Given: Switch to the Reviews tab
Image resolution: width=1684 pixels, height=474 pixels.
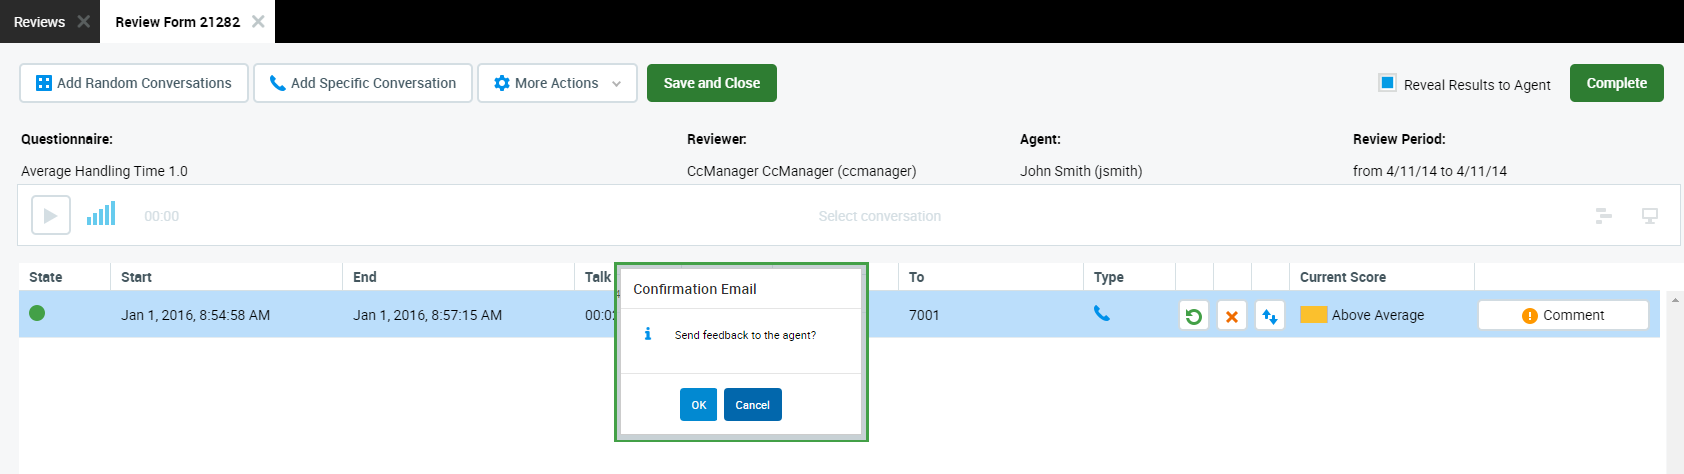Looking at the screenshot, I should click(x=39, y=22).
